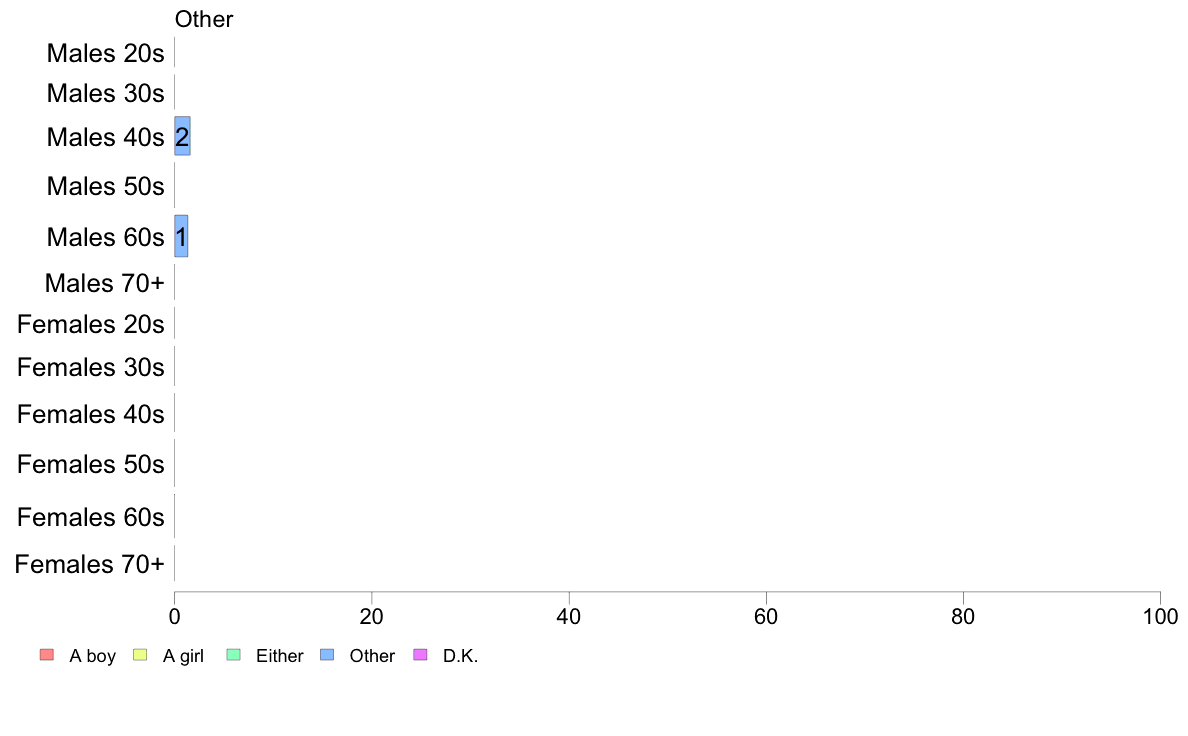The height and width of the screenshot is (736, 1188).
Task: Select the Males 60s bar labeled 1
Action: [181, 236]
